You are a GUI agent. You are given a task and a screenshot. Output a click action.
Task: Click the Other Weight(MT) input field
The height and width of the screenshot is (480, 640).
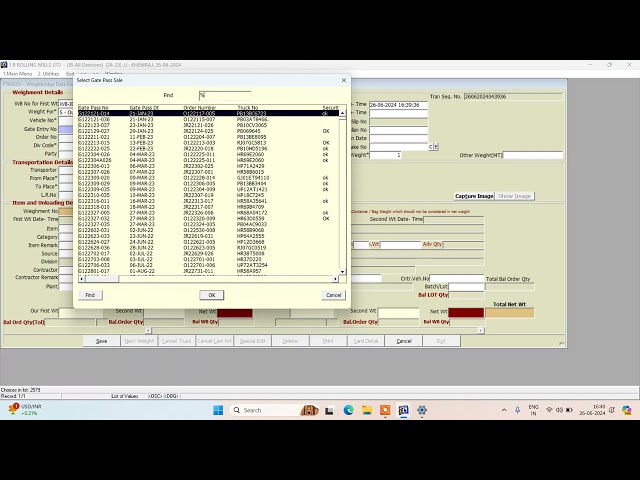(x=533, y=155)
